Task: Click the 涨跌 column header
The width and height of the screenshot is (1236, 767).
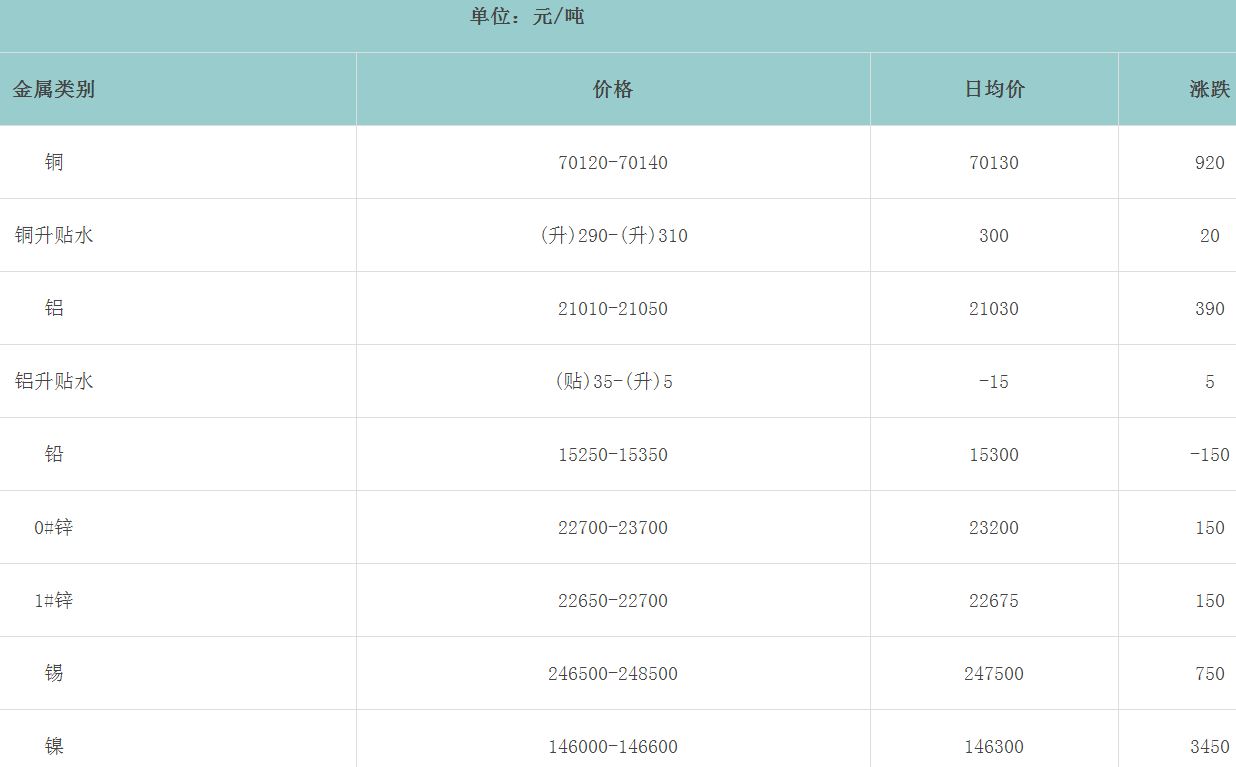Action: coord(1209,89)
